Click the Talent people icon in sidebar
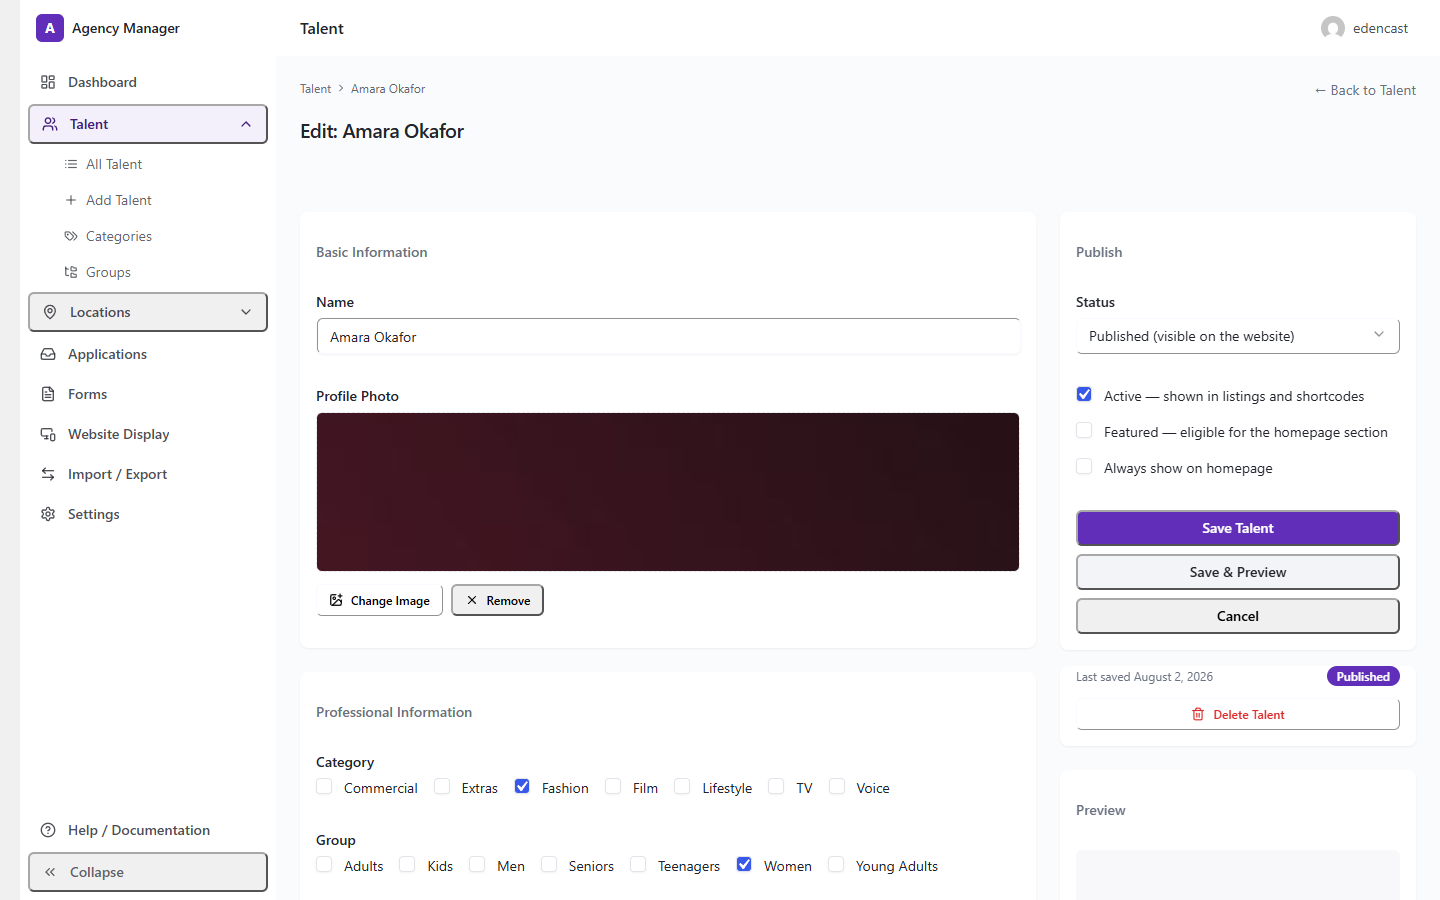 (x=50, y=124)
